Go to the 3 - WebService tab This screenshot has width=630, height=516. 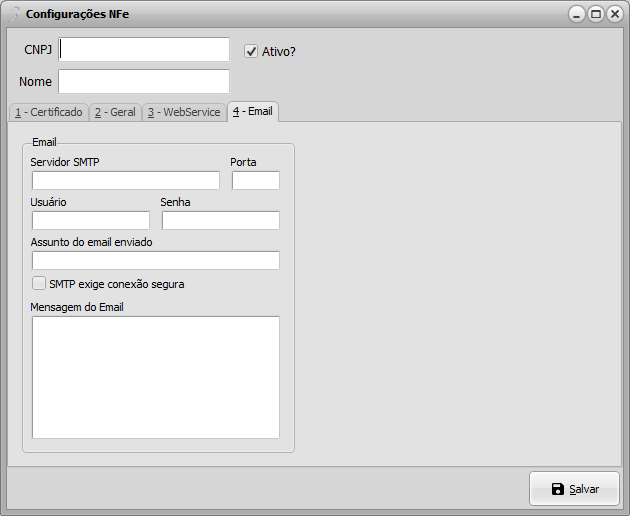click(x=184, y=112)
